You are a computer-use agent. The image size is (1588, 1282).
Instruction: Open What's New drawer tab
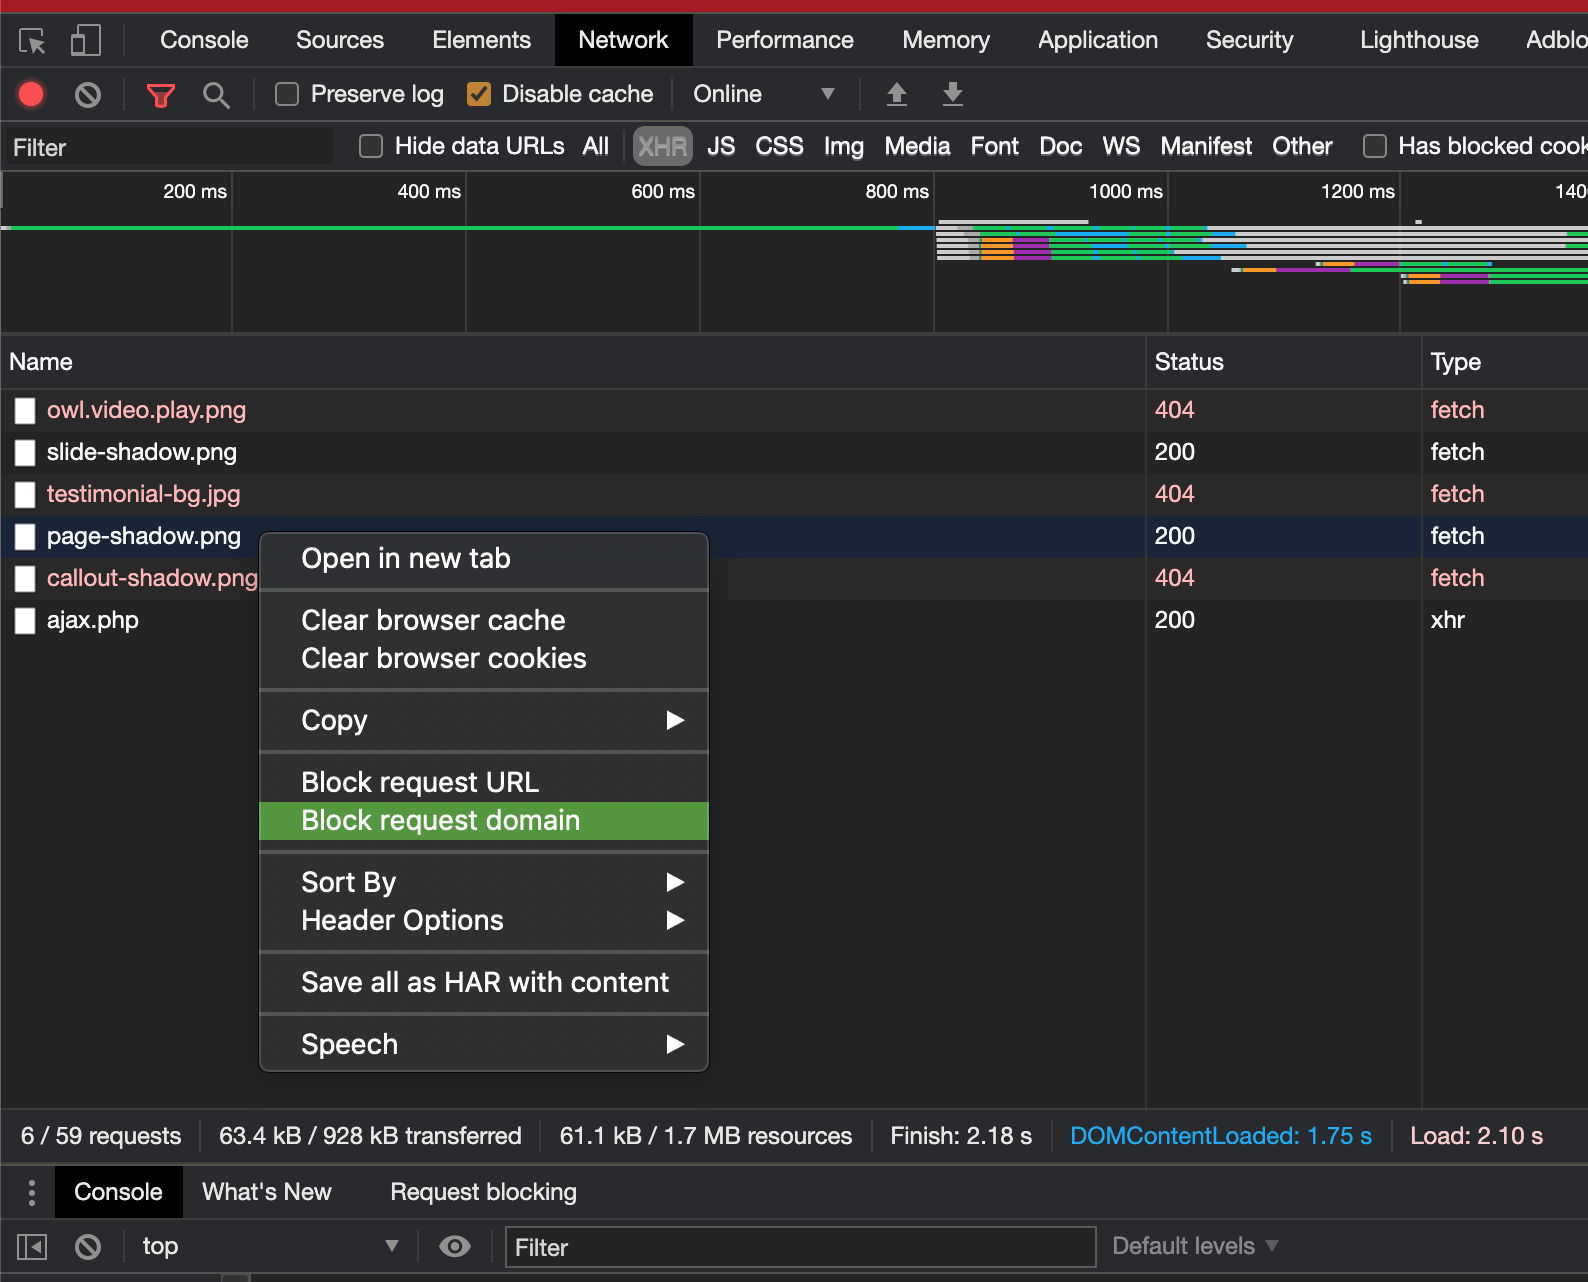pyautogui.click(x=266, y=1192)
